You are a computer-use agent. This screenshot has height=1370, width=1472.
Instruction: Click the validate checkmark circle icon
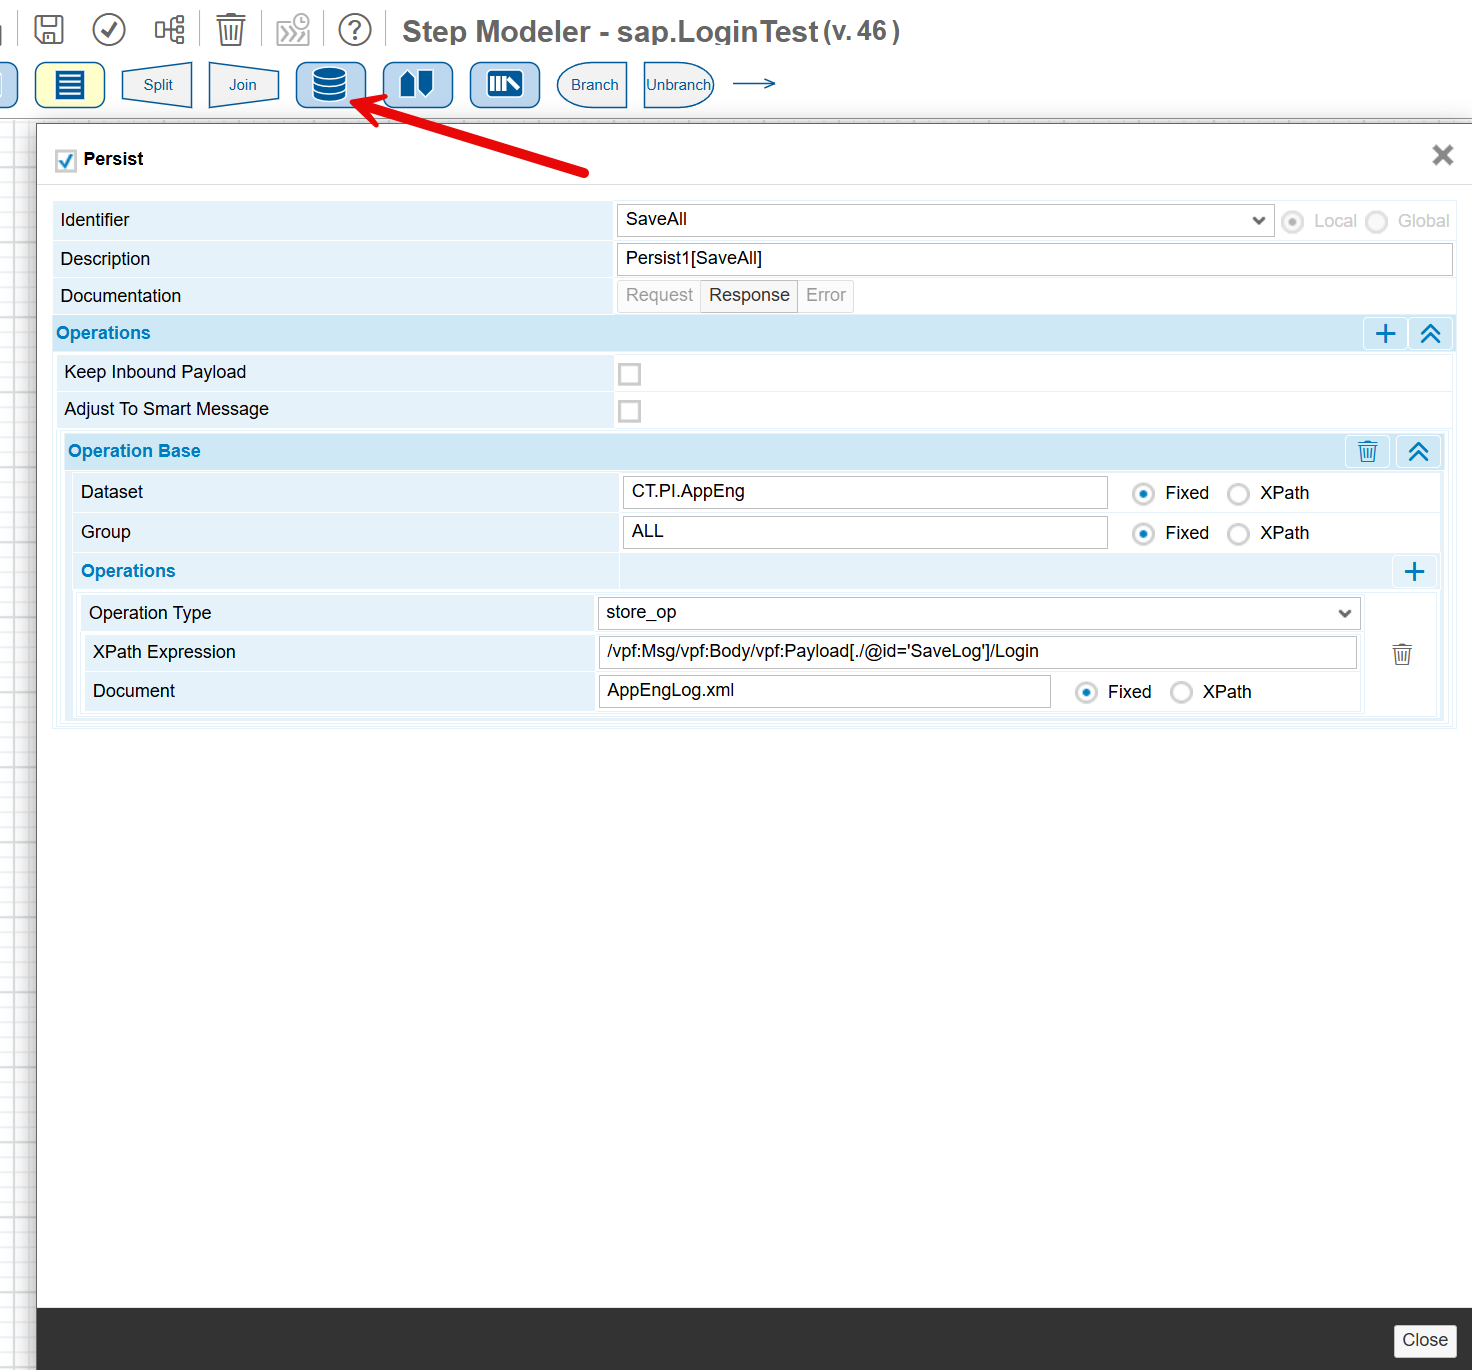(x=109, y=30)
